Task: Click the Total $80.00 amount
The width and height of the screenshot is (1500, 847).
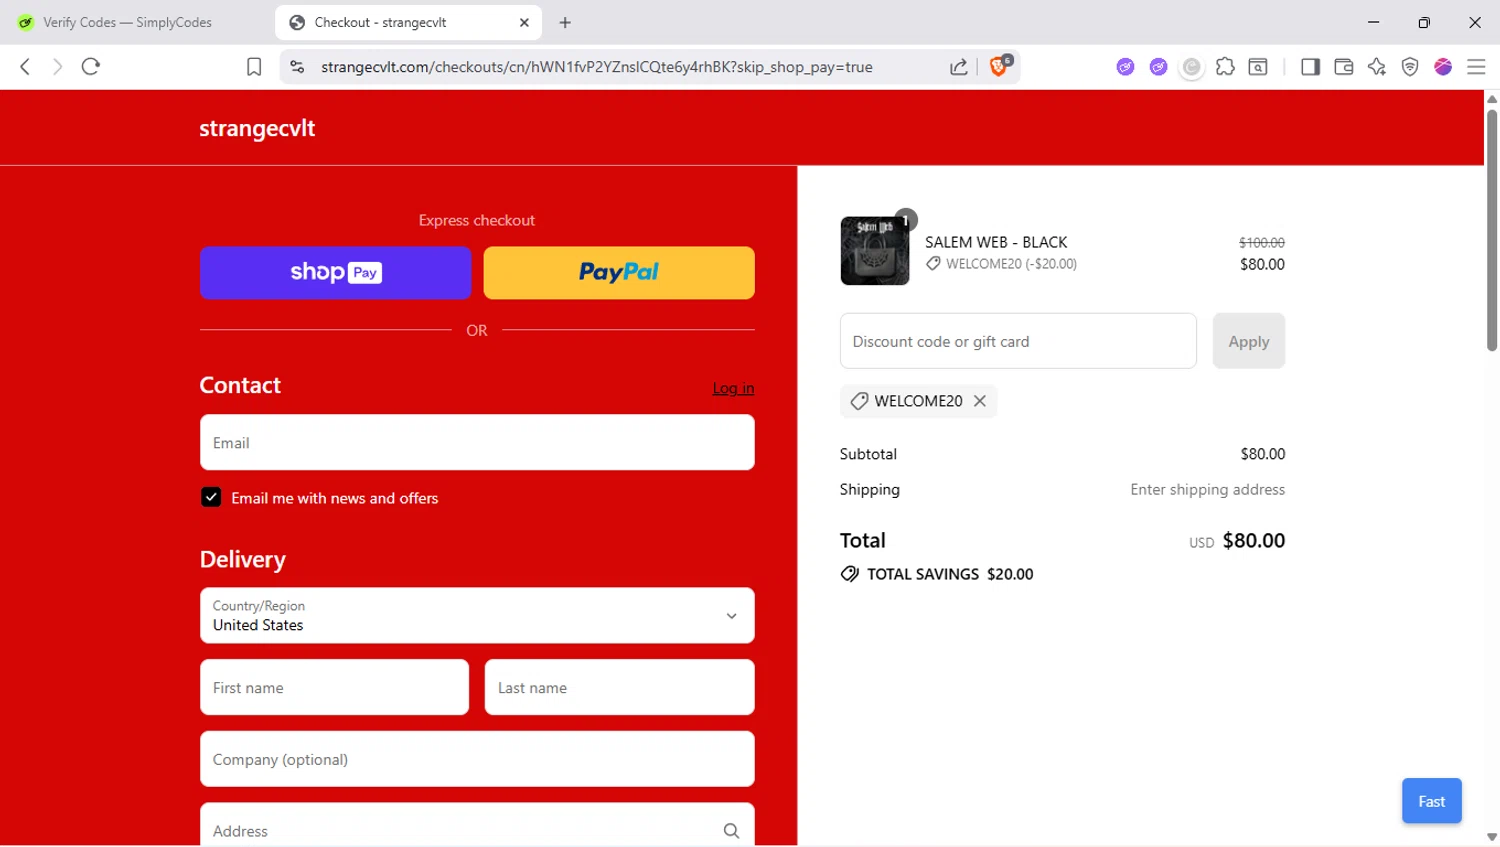Action: 1253,541
